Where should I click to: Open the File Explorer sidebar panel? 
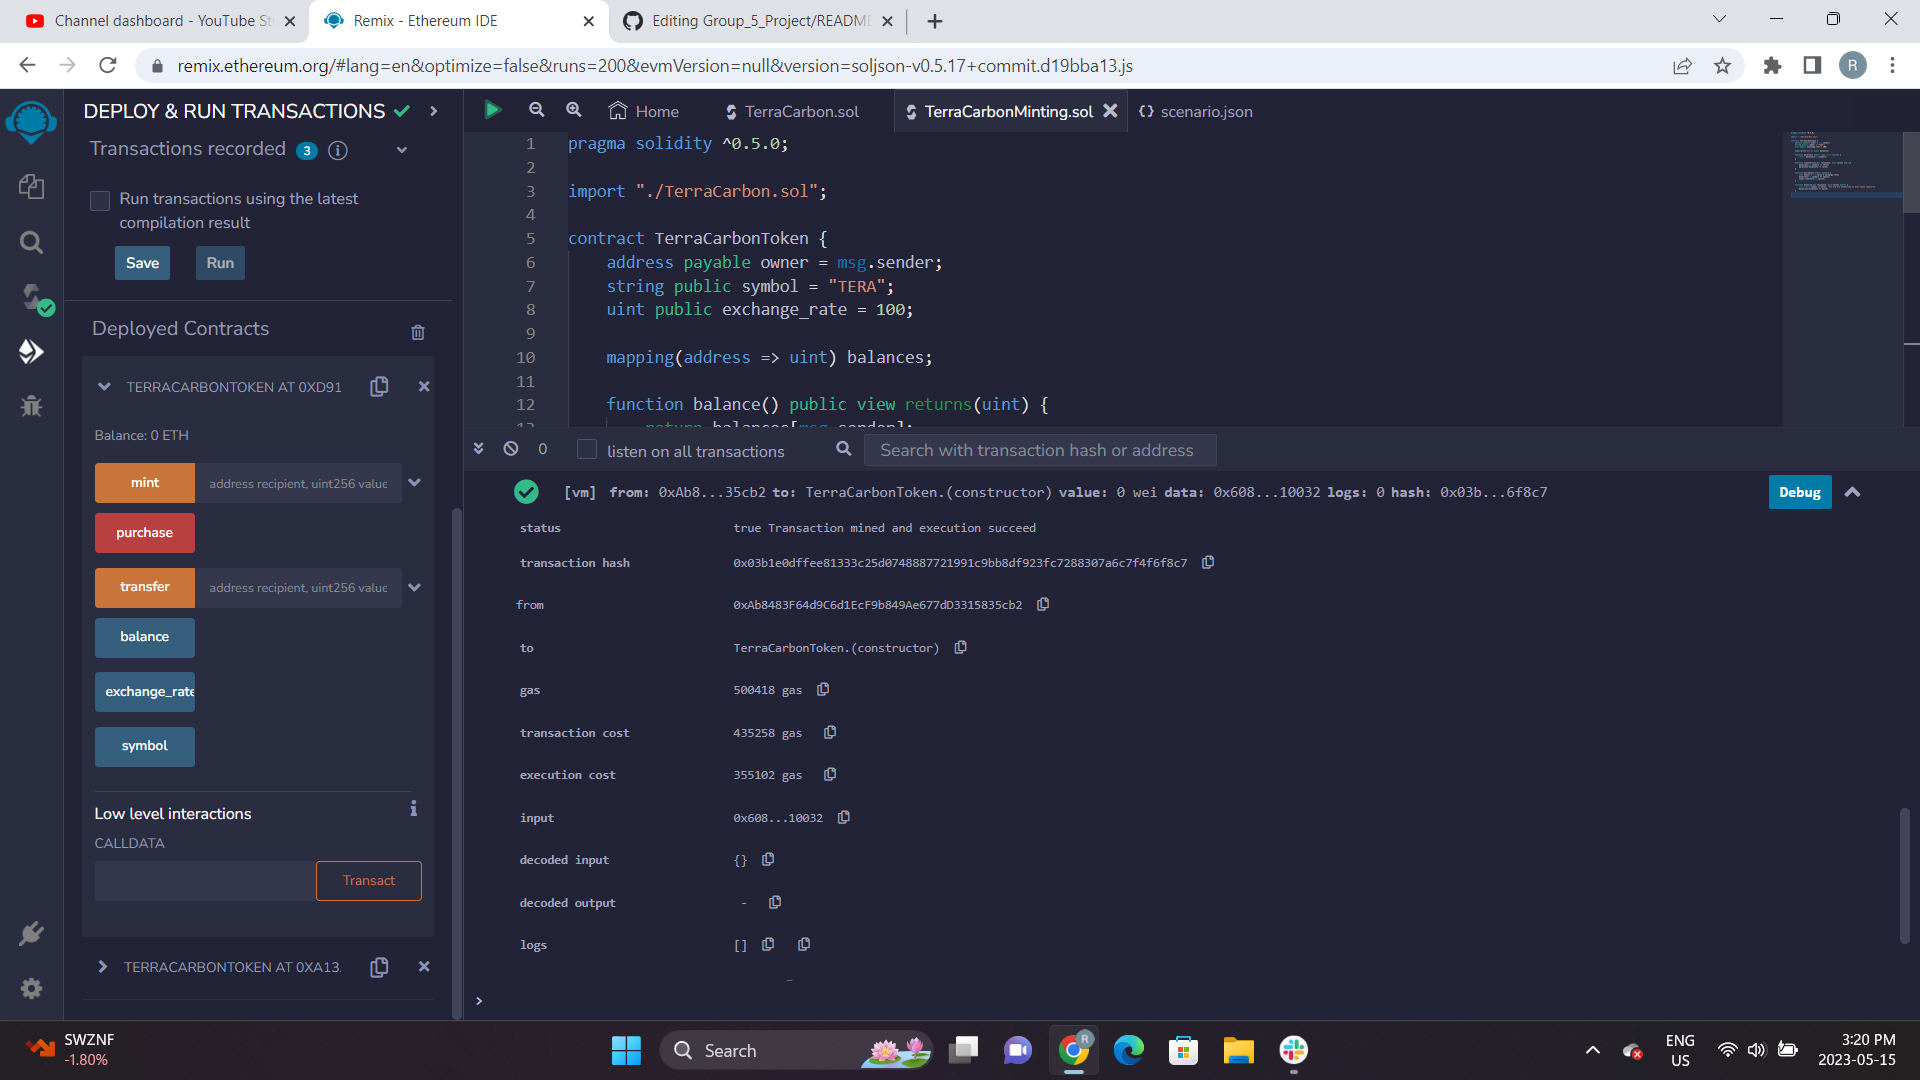click(x=31, y=186)
